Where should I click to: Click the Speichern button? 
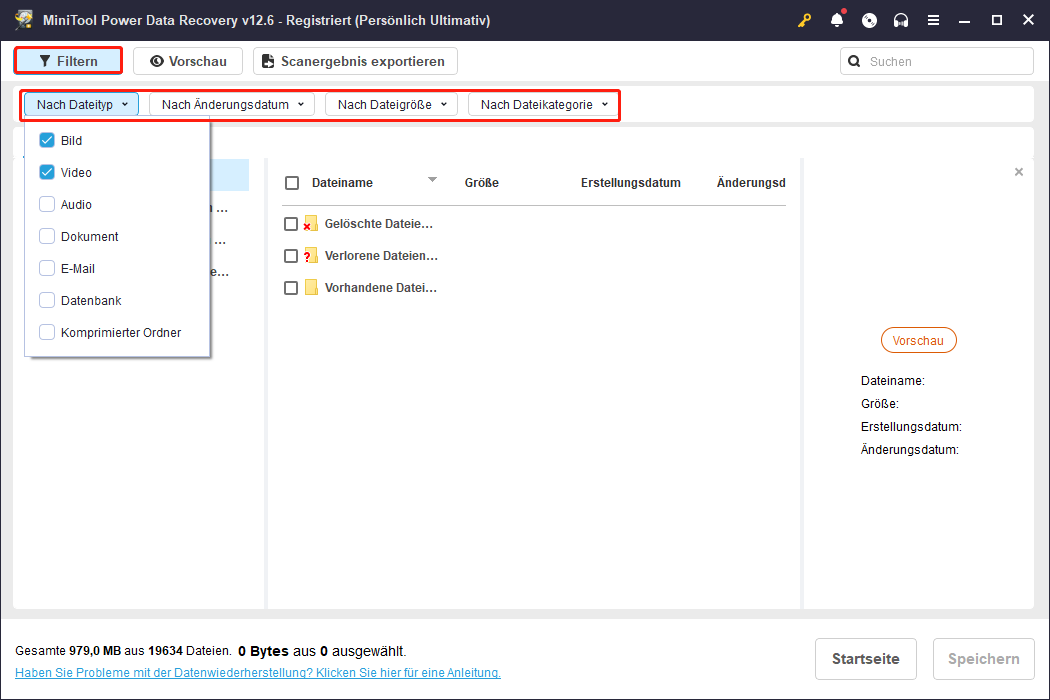pyautogui.click(x=984, y=659)
